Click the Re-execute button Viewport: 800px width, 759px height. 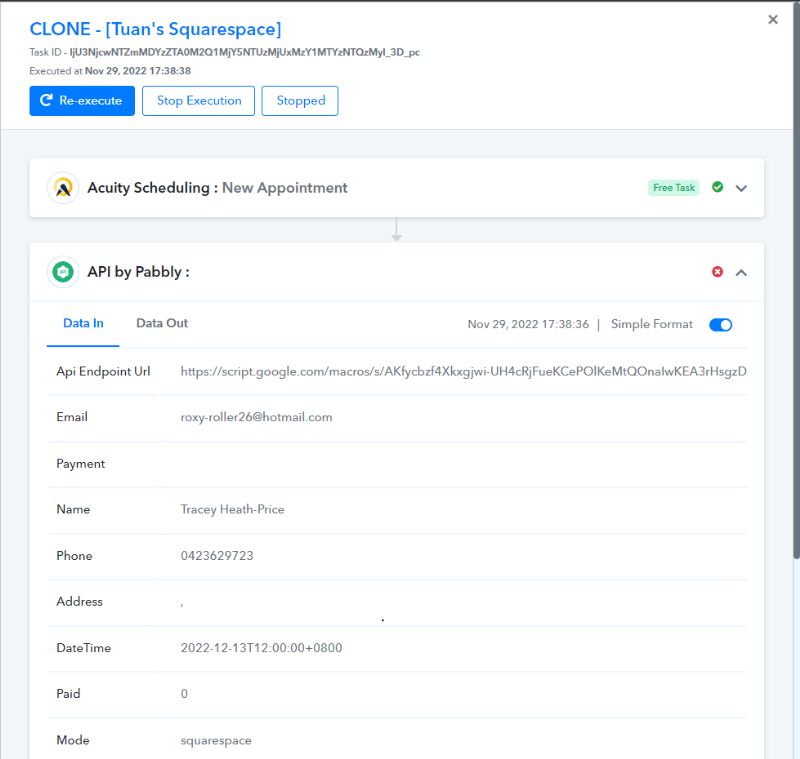click(82, 100)
